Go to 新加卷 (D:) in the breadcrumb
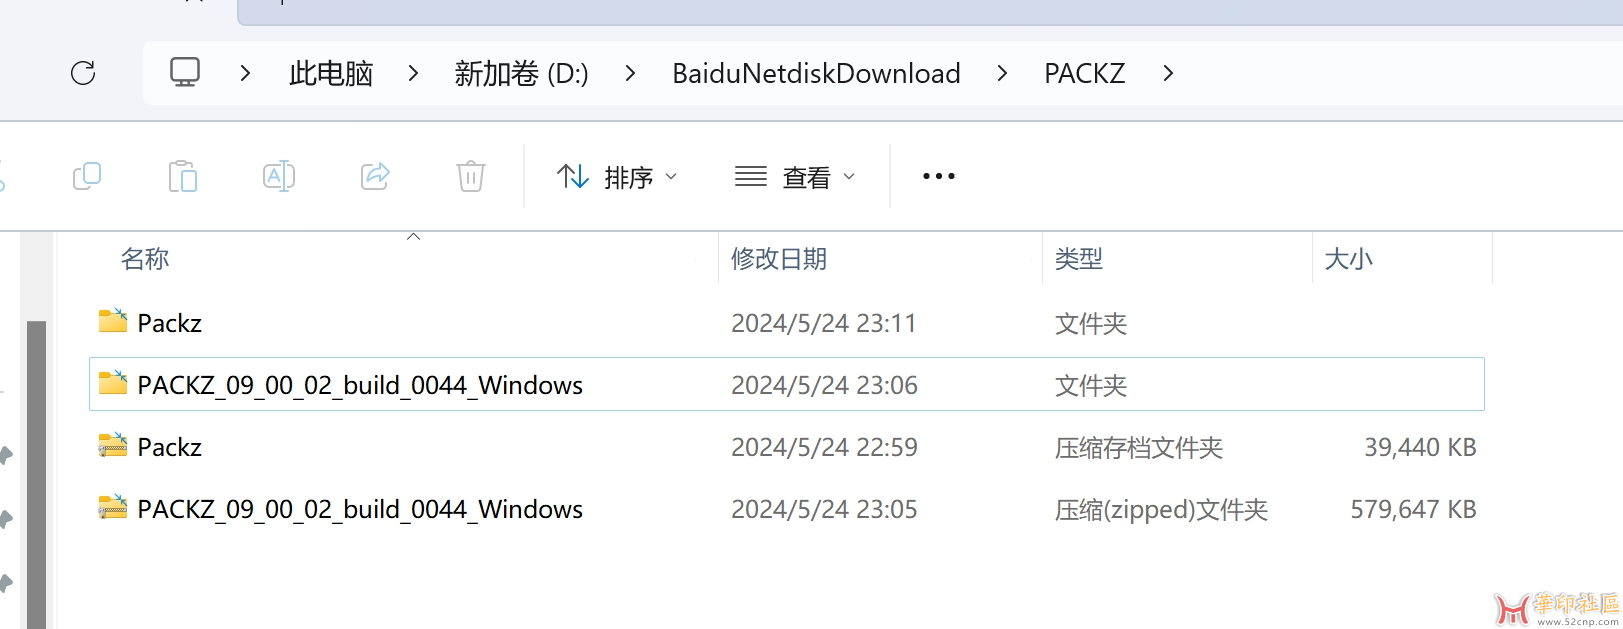Screen dimensions: 1623x629 tap(522, 73)
